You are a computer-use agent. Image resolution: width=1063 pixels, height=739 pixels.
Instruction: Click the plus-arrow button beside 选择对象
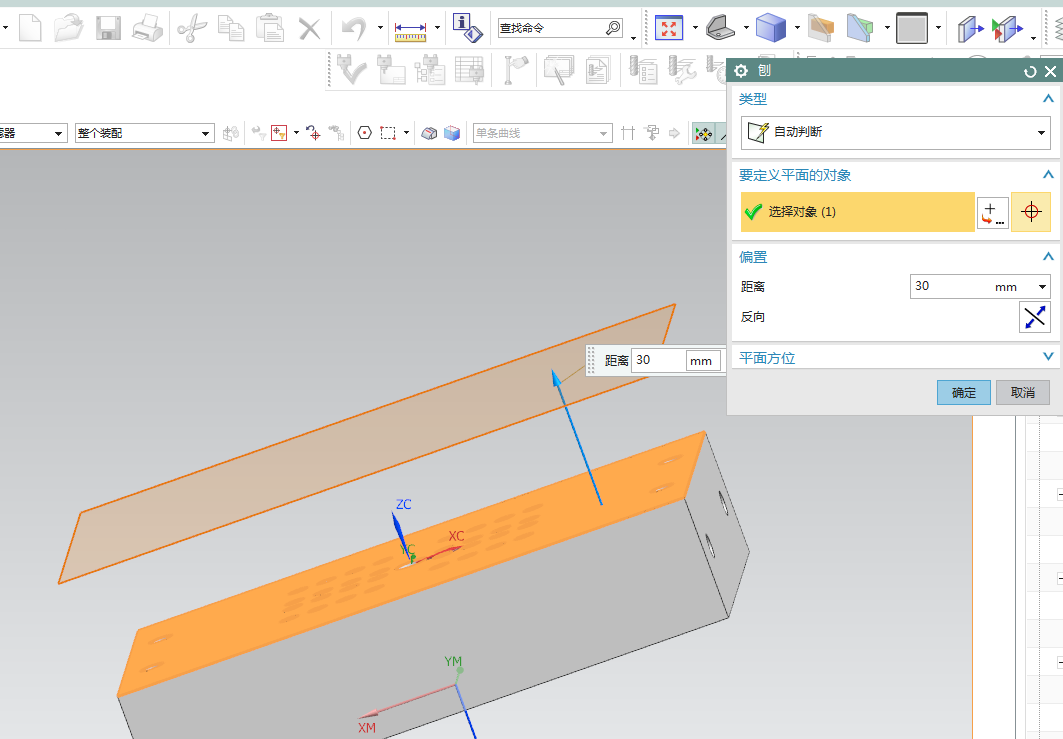pyautogui.click(x=992, y=213)
